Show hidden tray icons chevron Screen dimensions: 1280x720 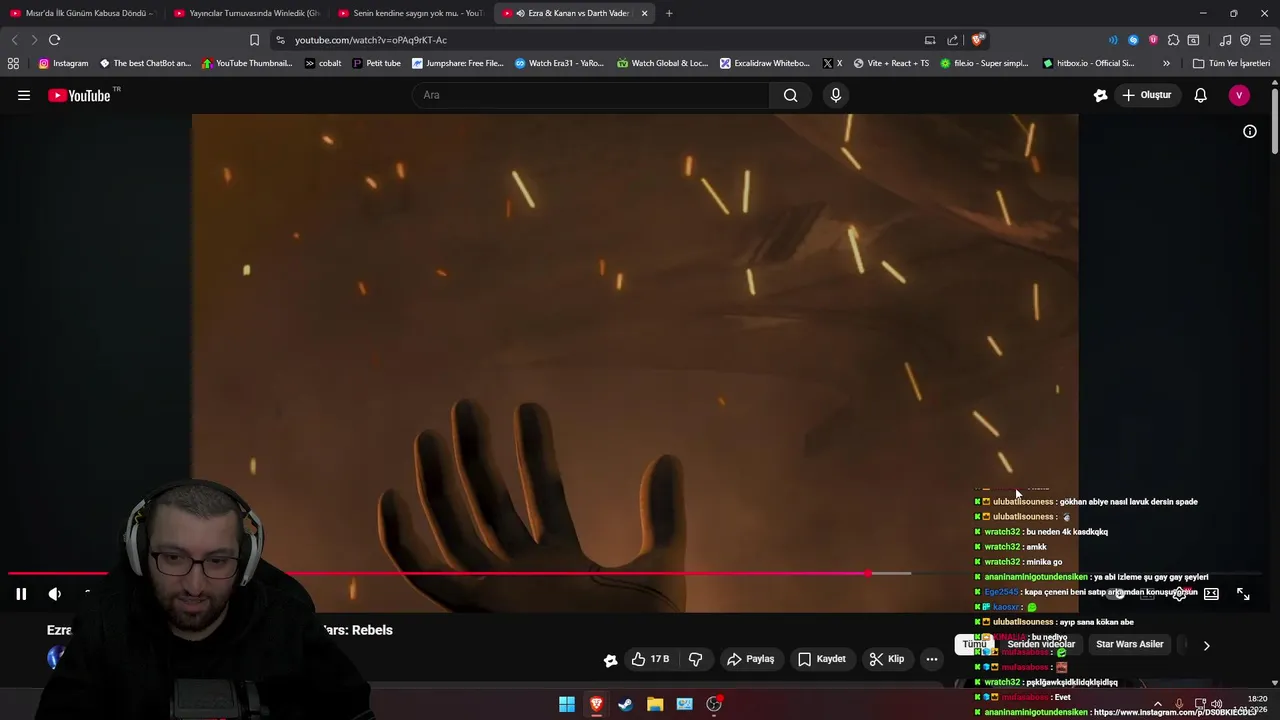pyautogui.click(x=1158, y=704)
